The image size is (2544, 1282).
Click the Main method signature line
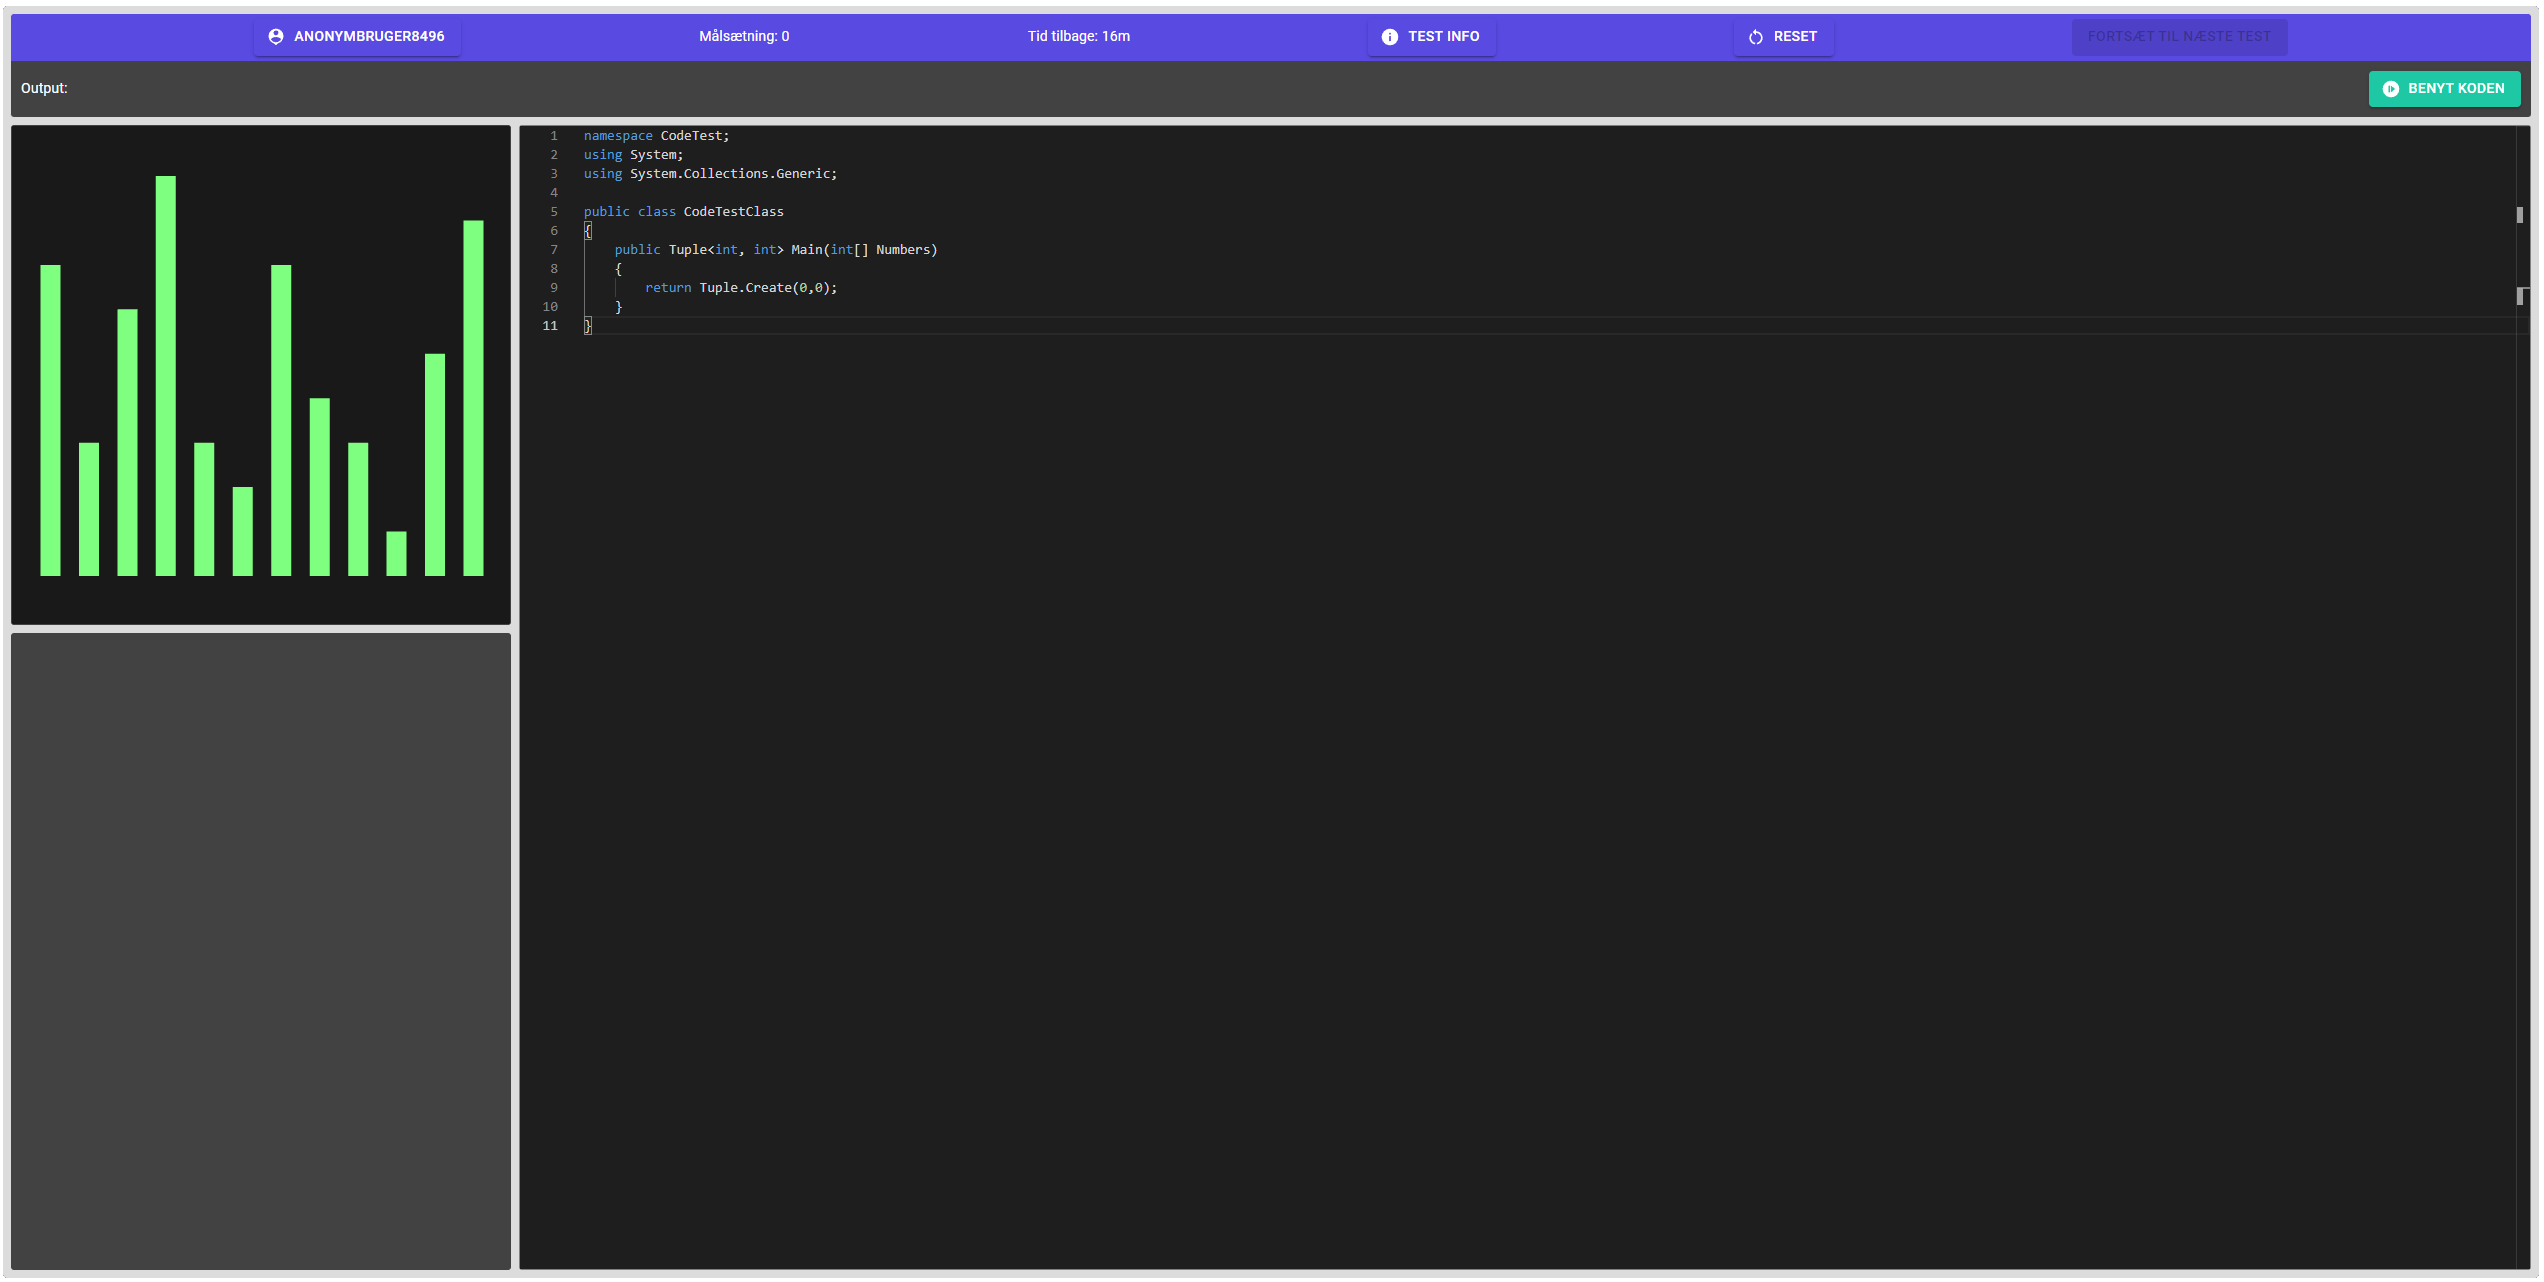775,250
